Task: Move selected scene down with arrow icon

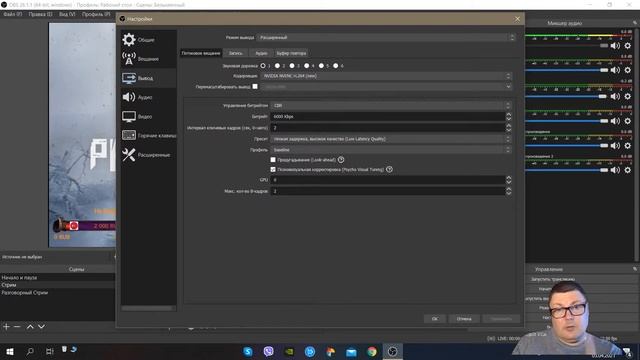Action: point(41,327)
